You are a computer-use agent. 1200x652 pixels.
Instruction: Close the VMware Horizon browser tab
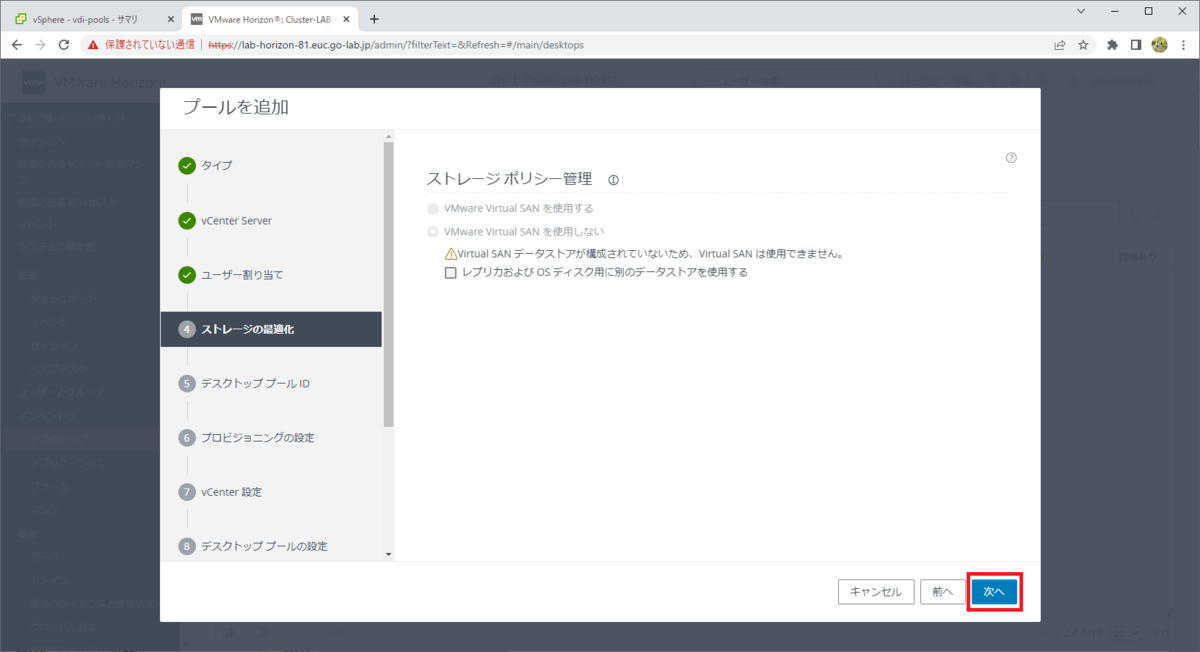pyautogui.click(x=348, y=19)
